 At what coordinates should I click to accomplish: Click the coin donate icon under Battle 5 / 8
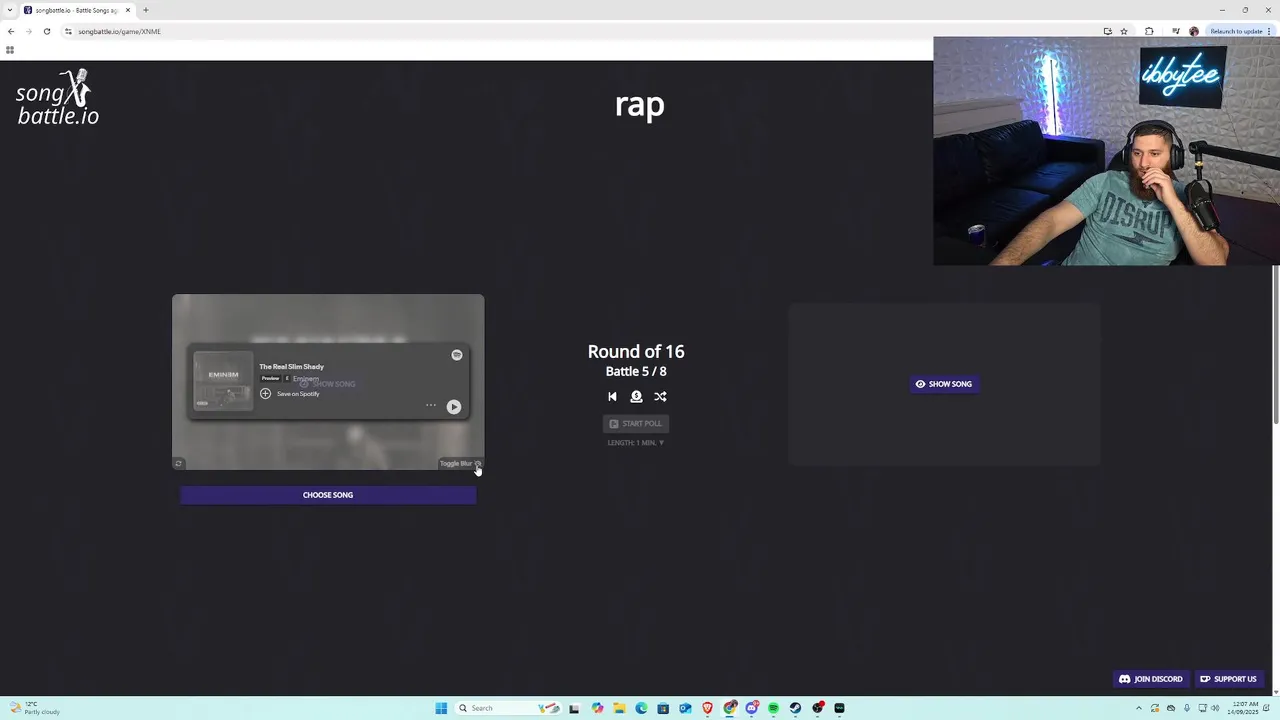coord(636,396)
